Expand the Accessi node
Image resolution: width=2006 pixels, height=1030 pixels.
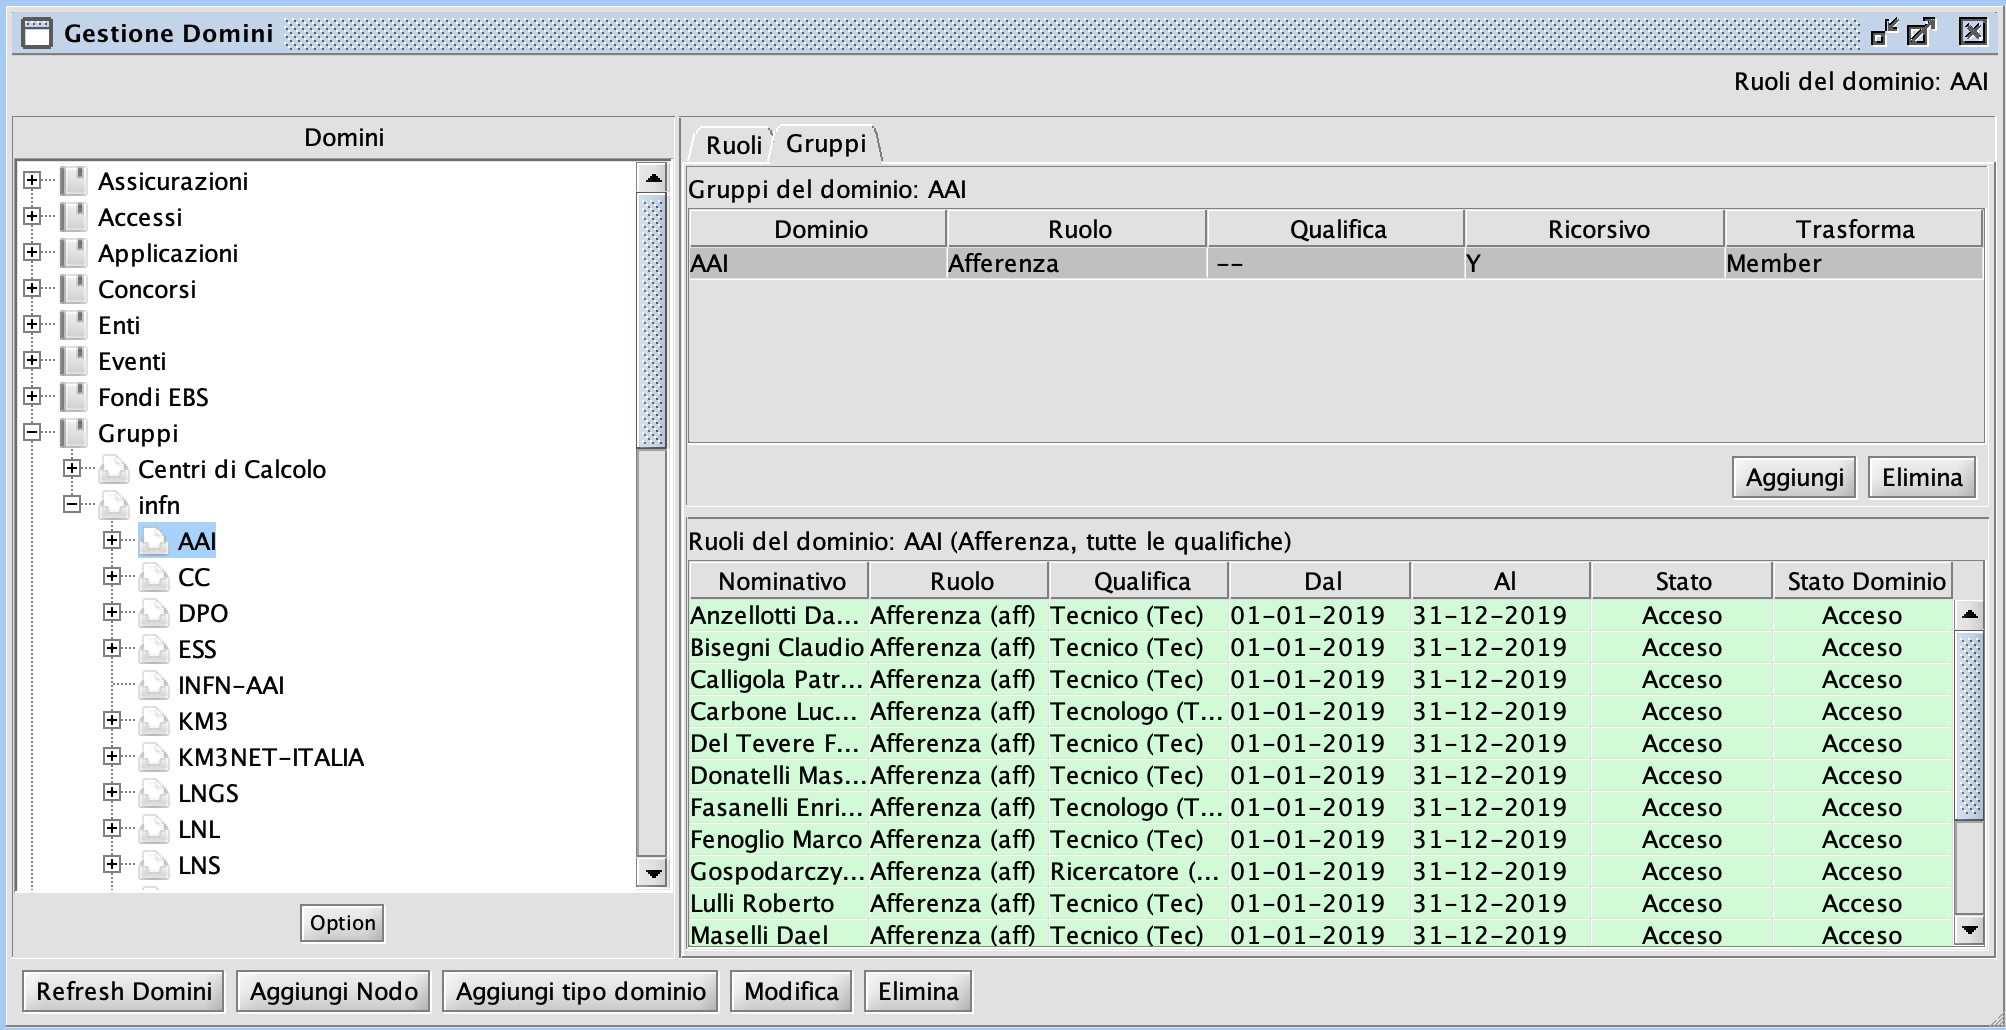click(32, 216)
